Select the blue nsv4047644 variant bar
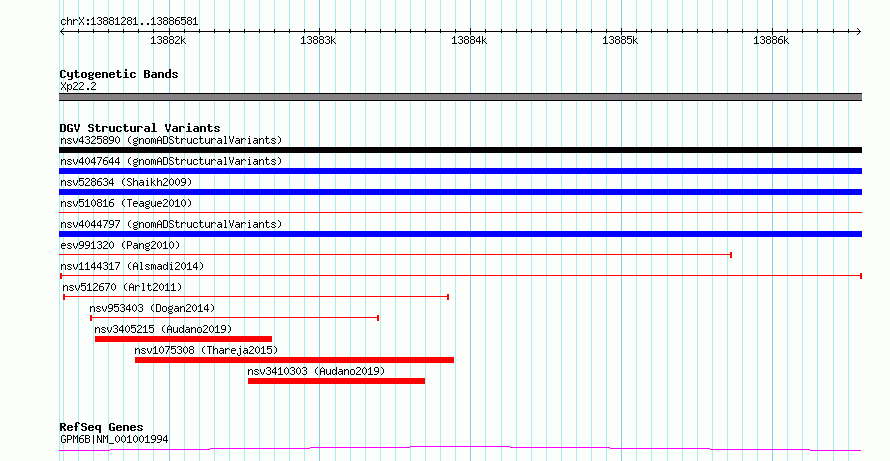 tap(460, 171)
